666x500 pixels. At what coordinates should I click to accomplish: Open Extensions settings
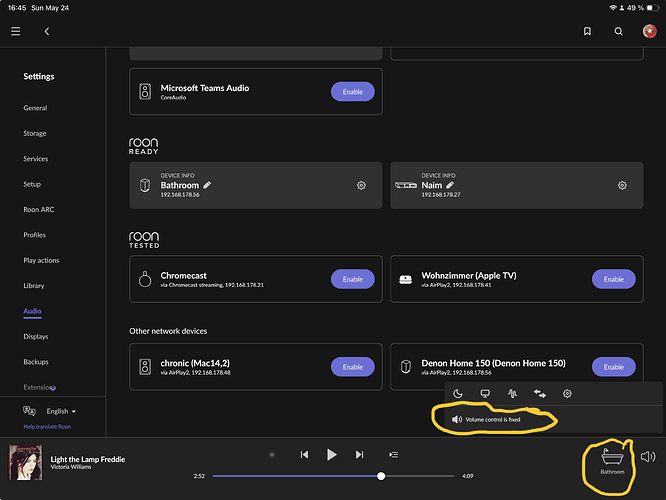[x=40, y=387]
